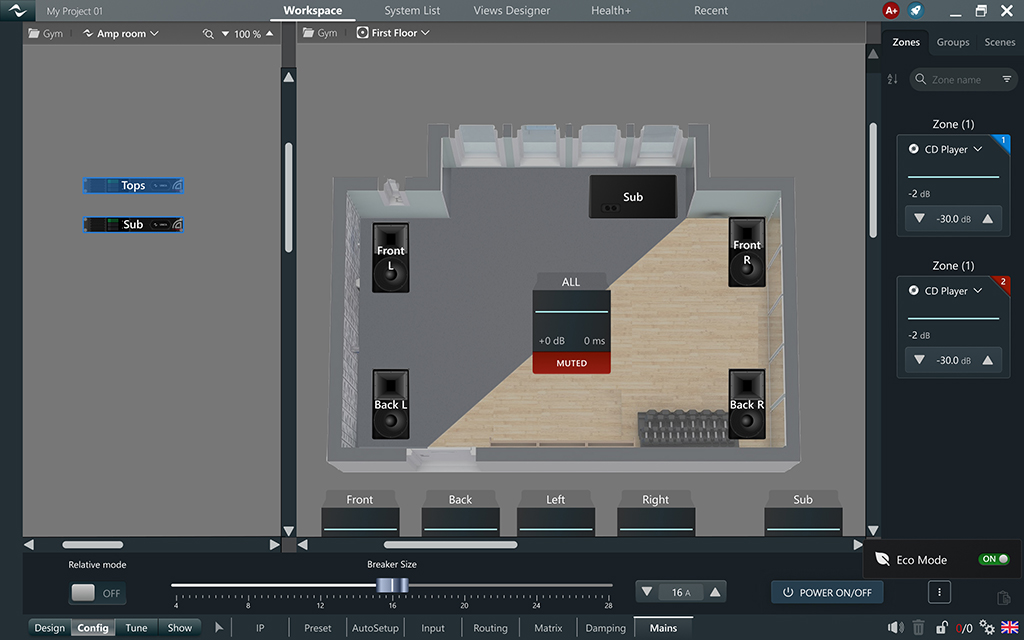Click the trash delete icon
1024x640 pixels.
pos(919,628)
